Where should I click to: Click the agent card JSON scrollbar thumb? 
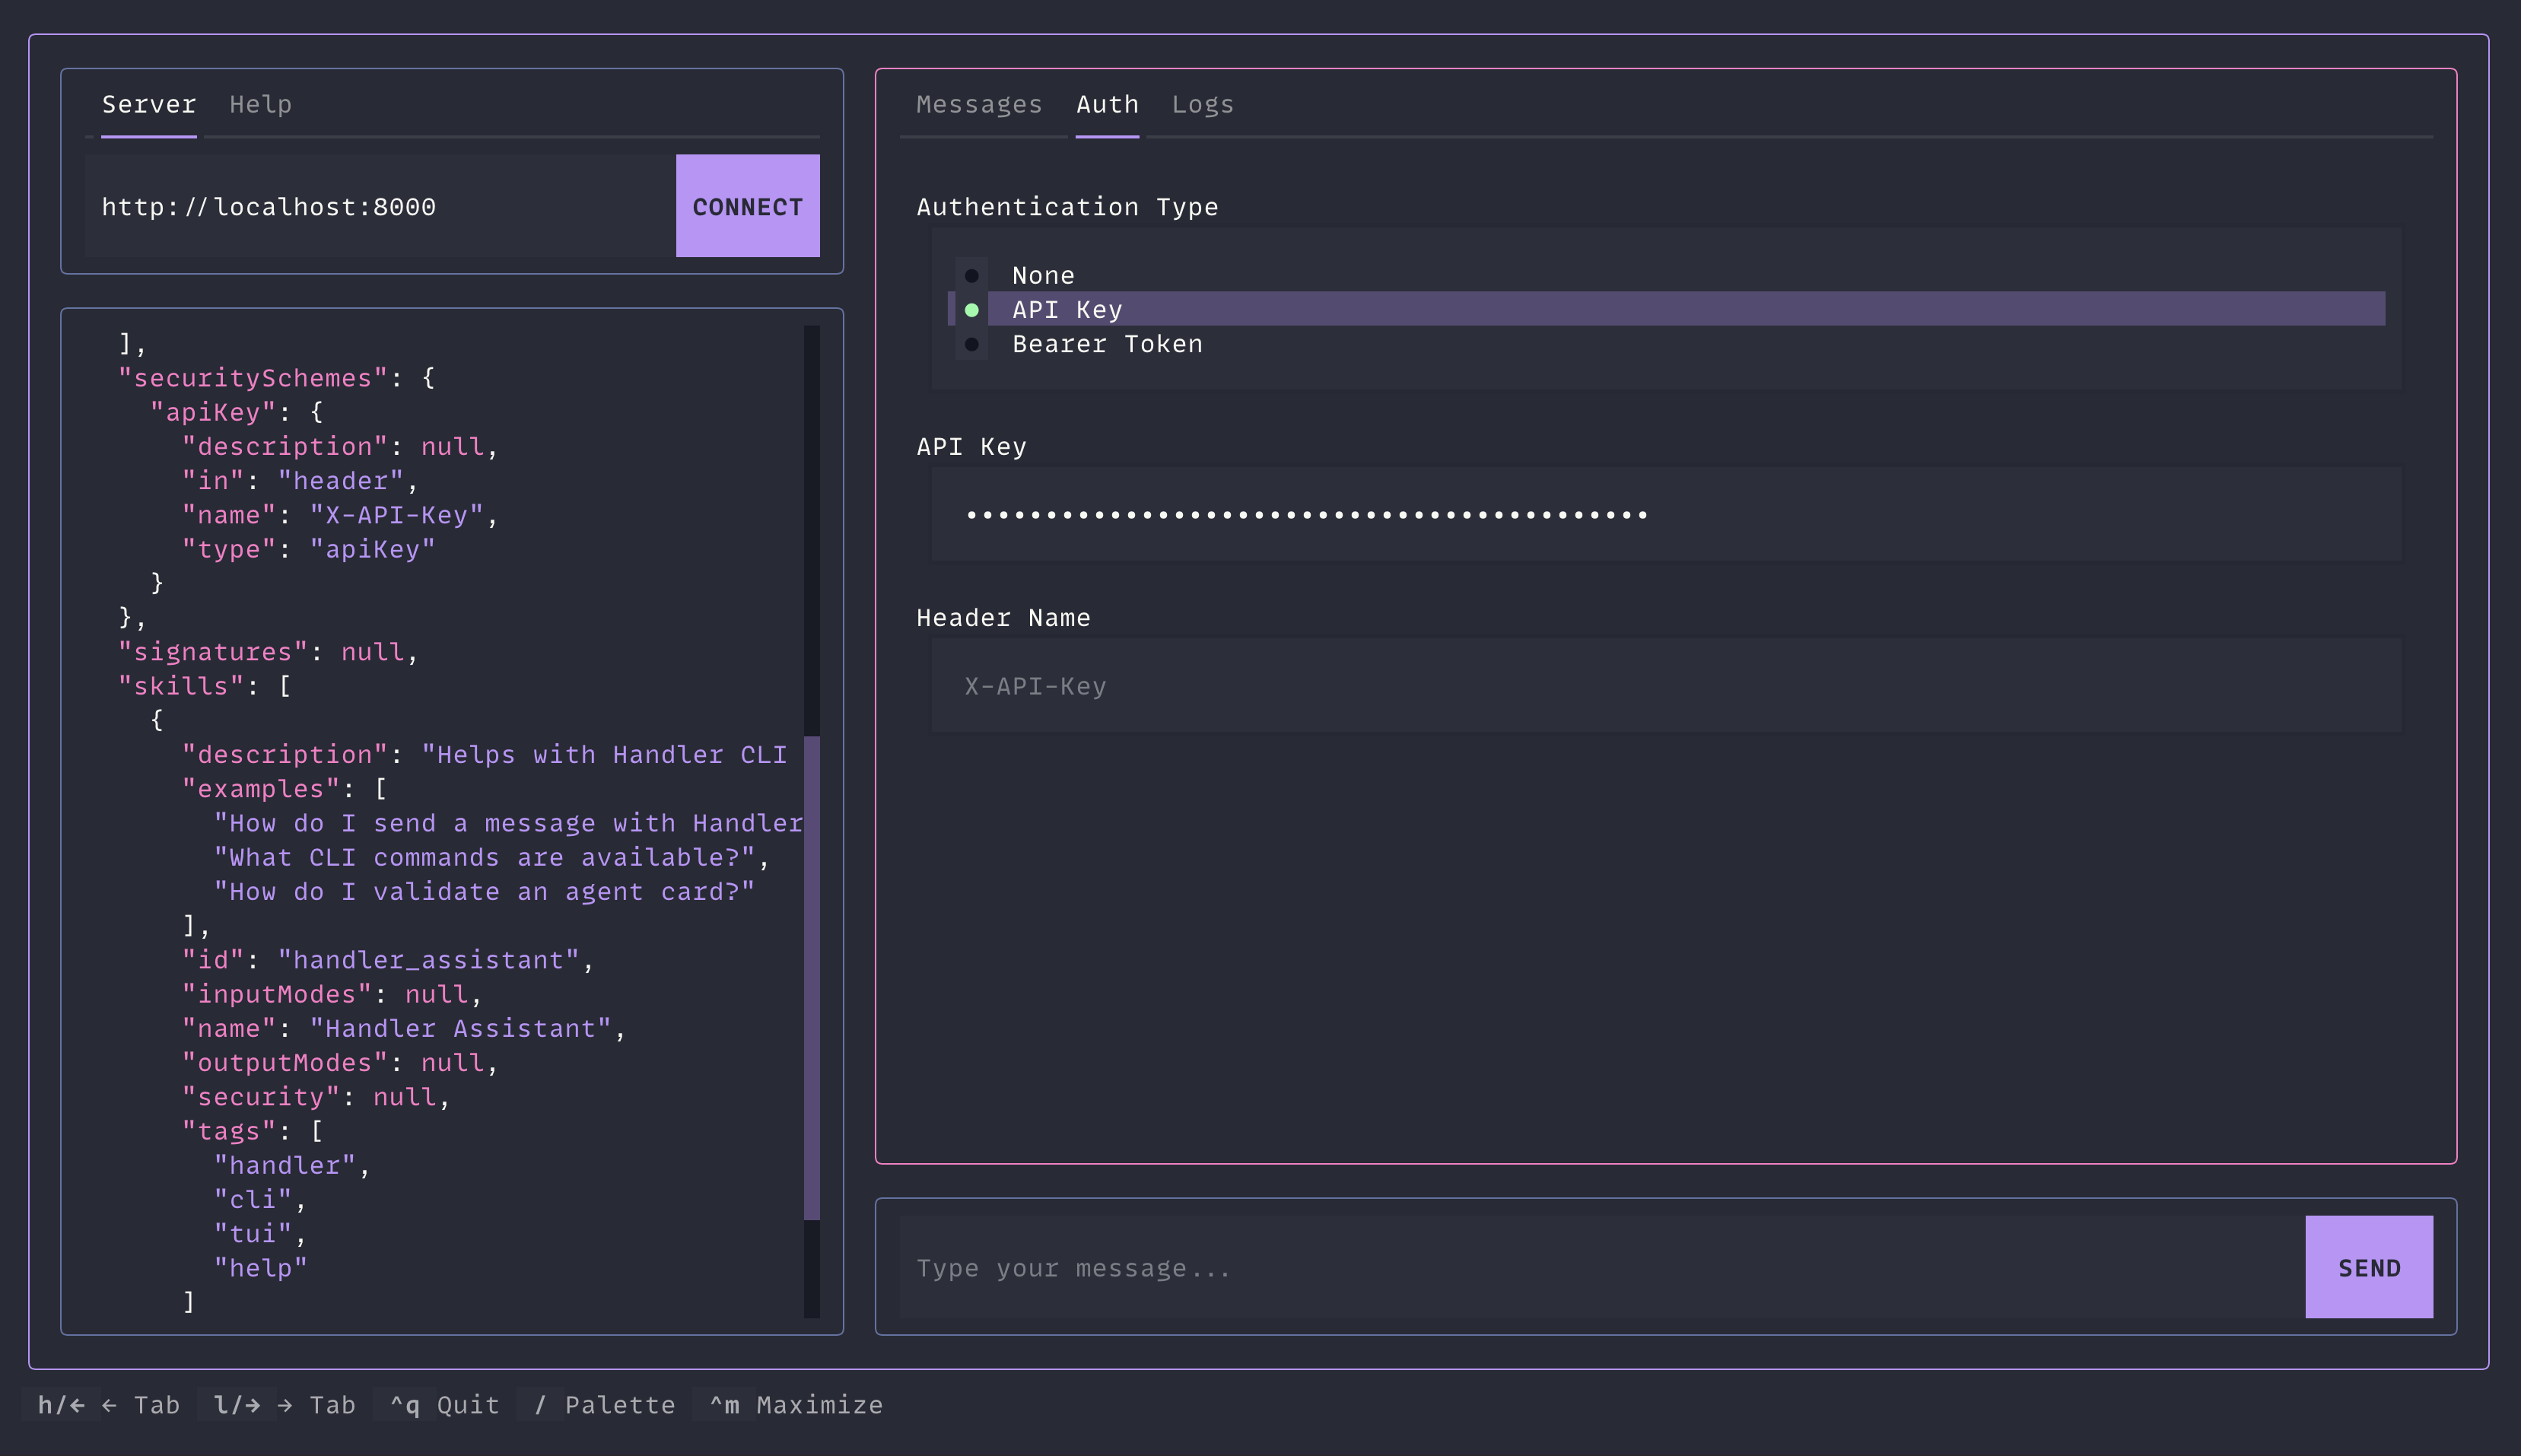click(x=811, y=977)
